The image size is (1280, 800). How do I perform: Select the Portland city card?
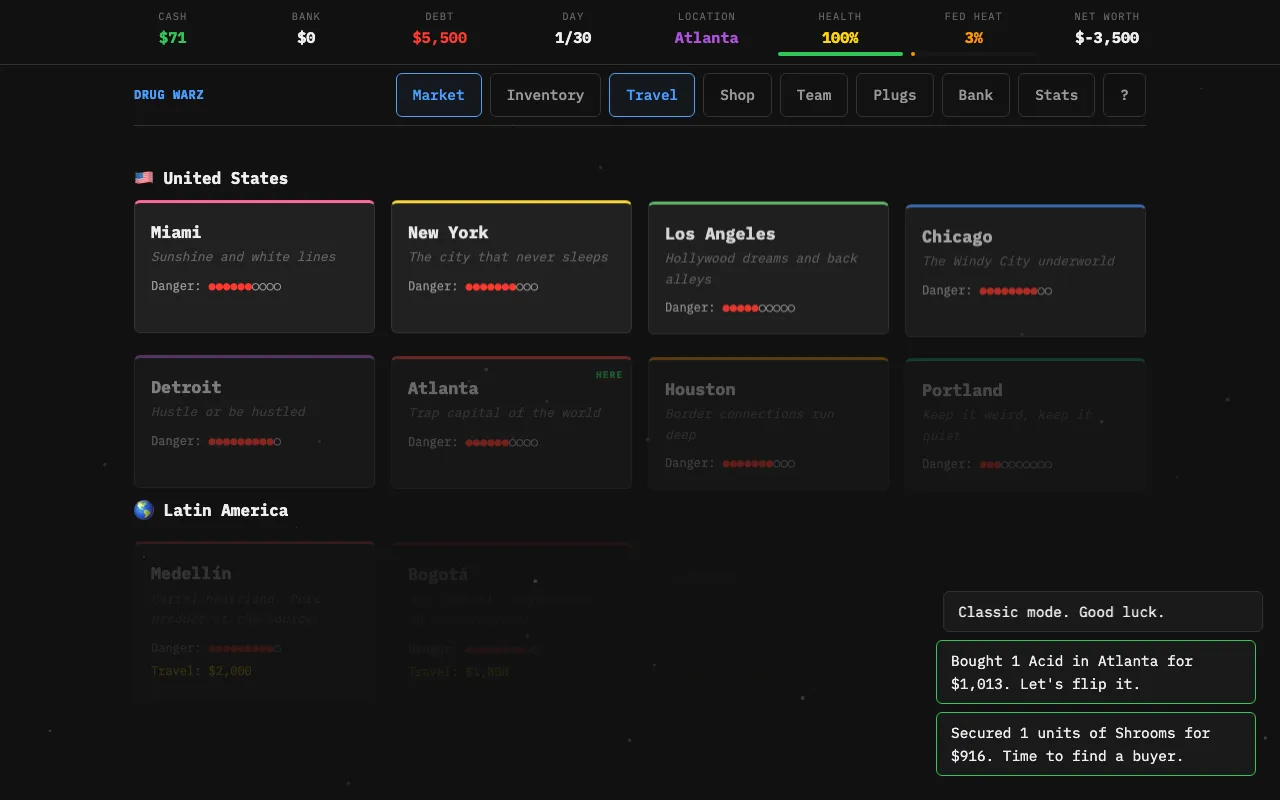pos(1025,425)
